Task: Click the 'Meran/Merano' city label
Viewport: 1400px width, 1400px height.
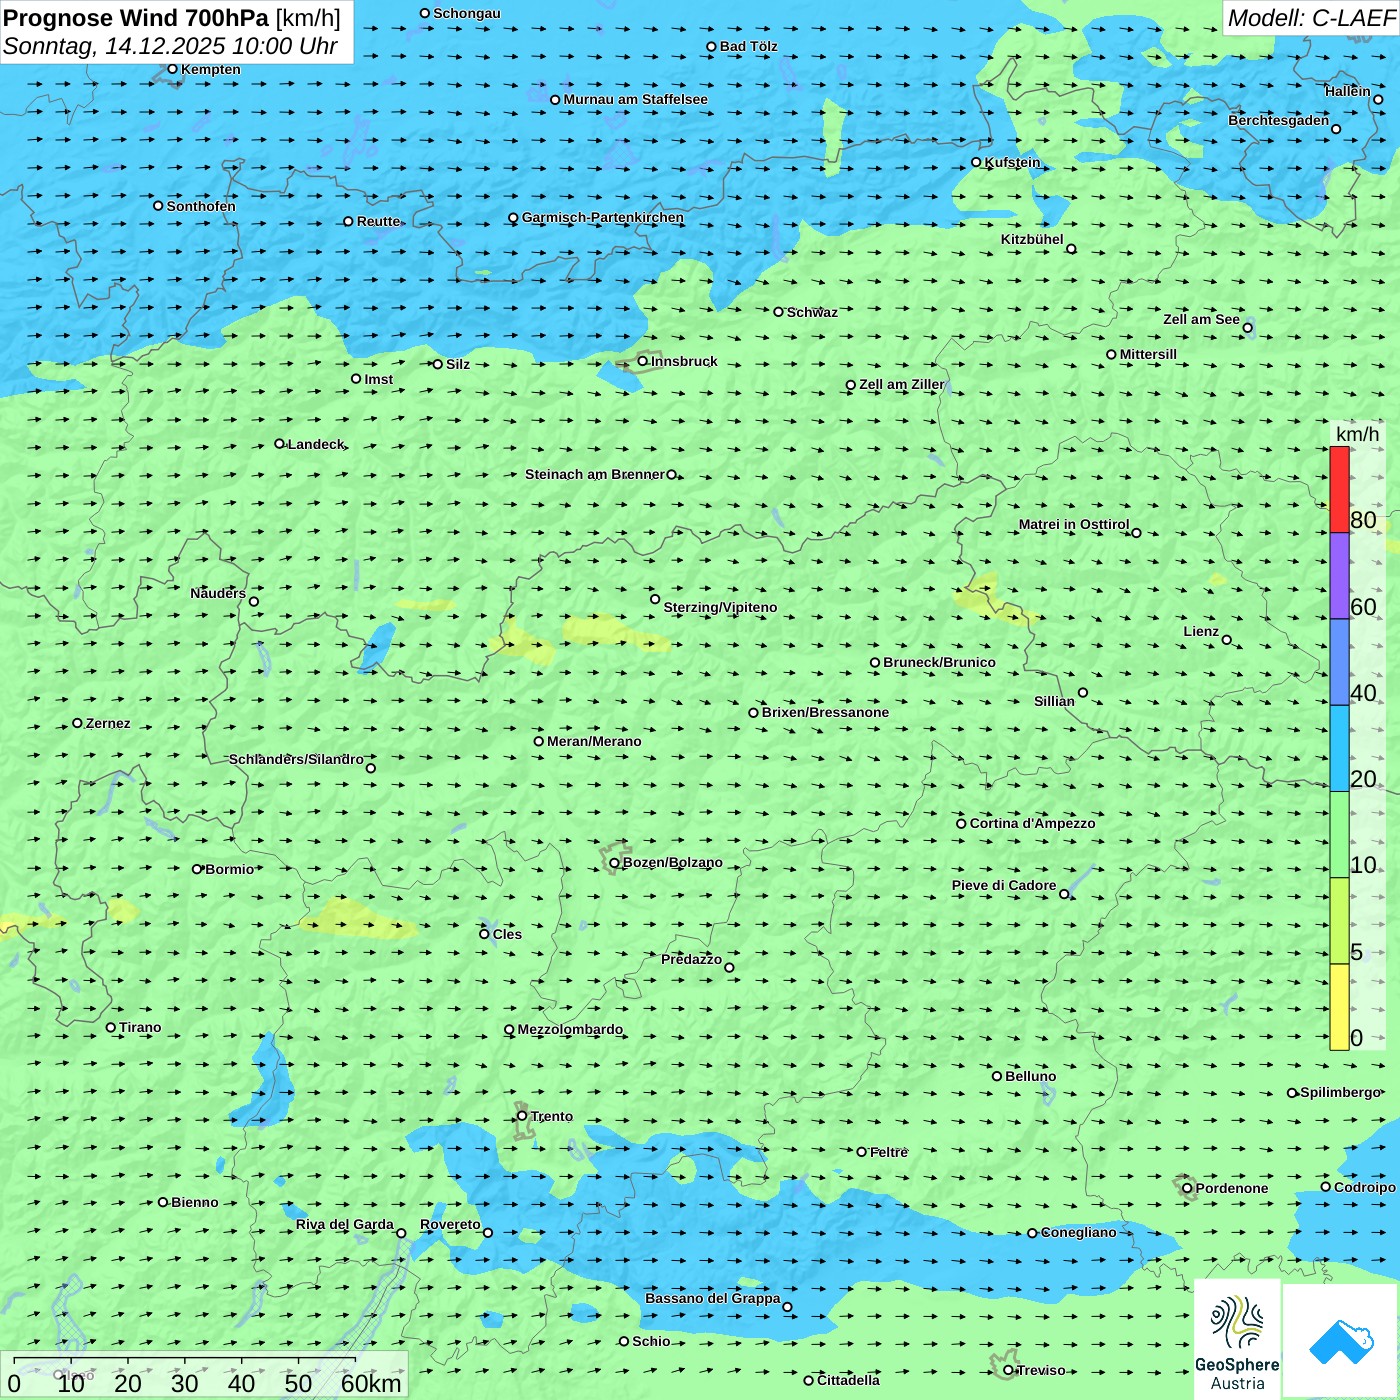Action: (594, 741)
